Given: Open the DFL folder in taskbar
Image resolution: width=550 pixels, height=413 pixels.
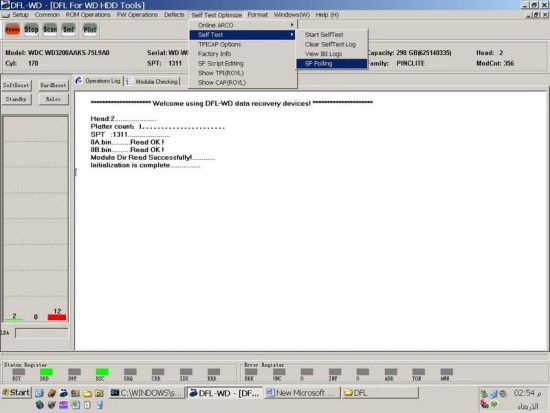Looking at the screenshot, I should click(x=380, y=393).
